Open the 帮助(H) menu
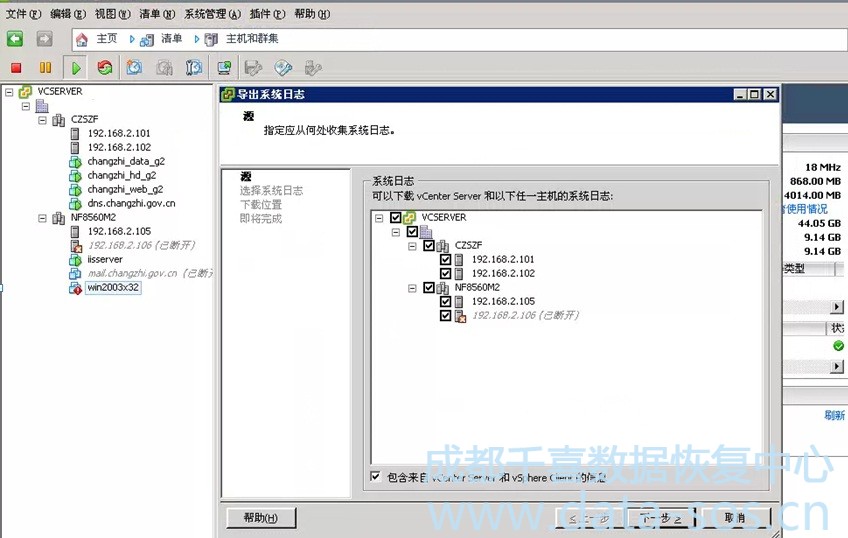Screen dimensions: 848x538 tap(312, 14)
